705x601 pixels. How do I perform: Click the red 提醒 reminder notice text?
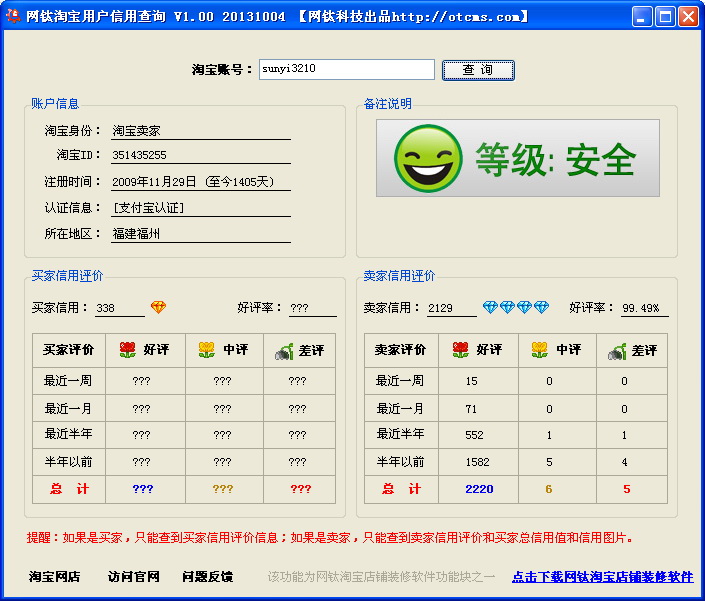330,538
